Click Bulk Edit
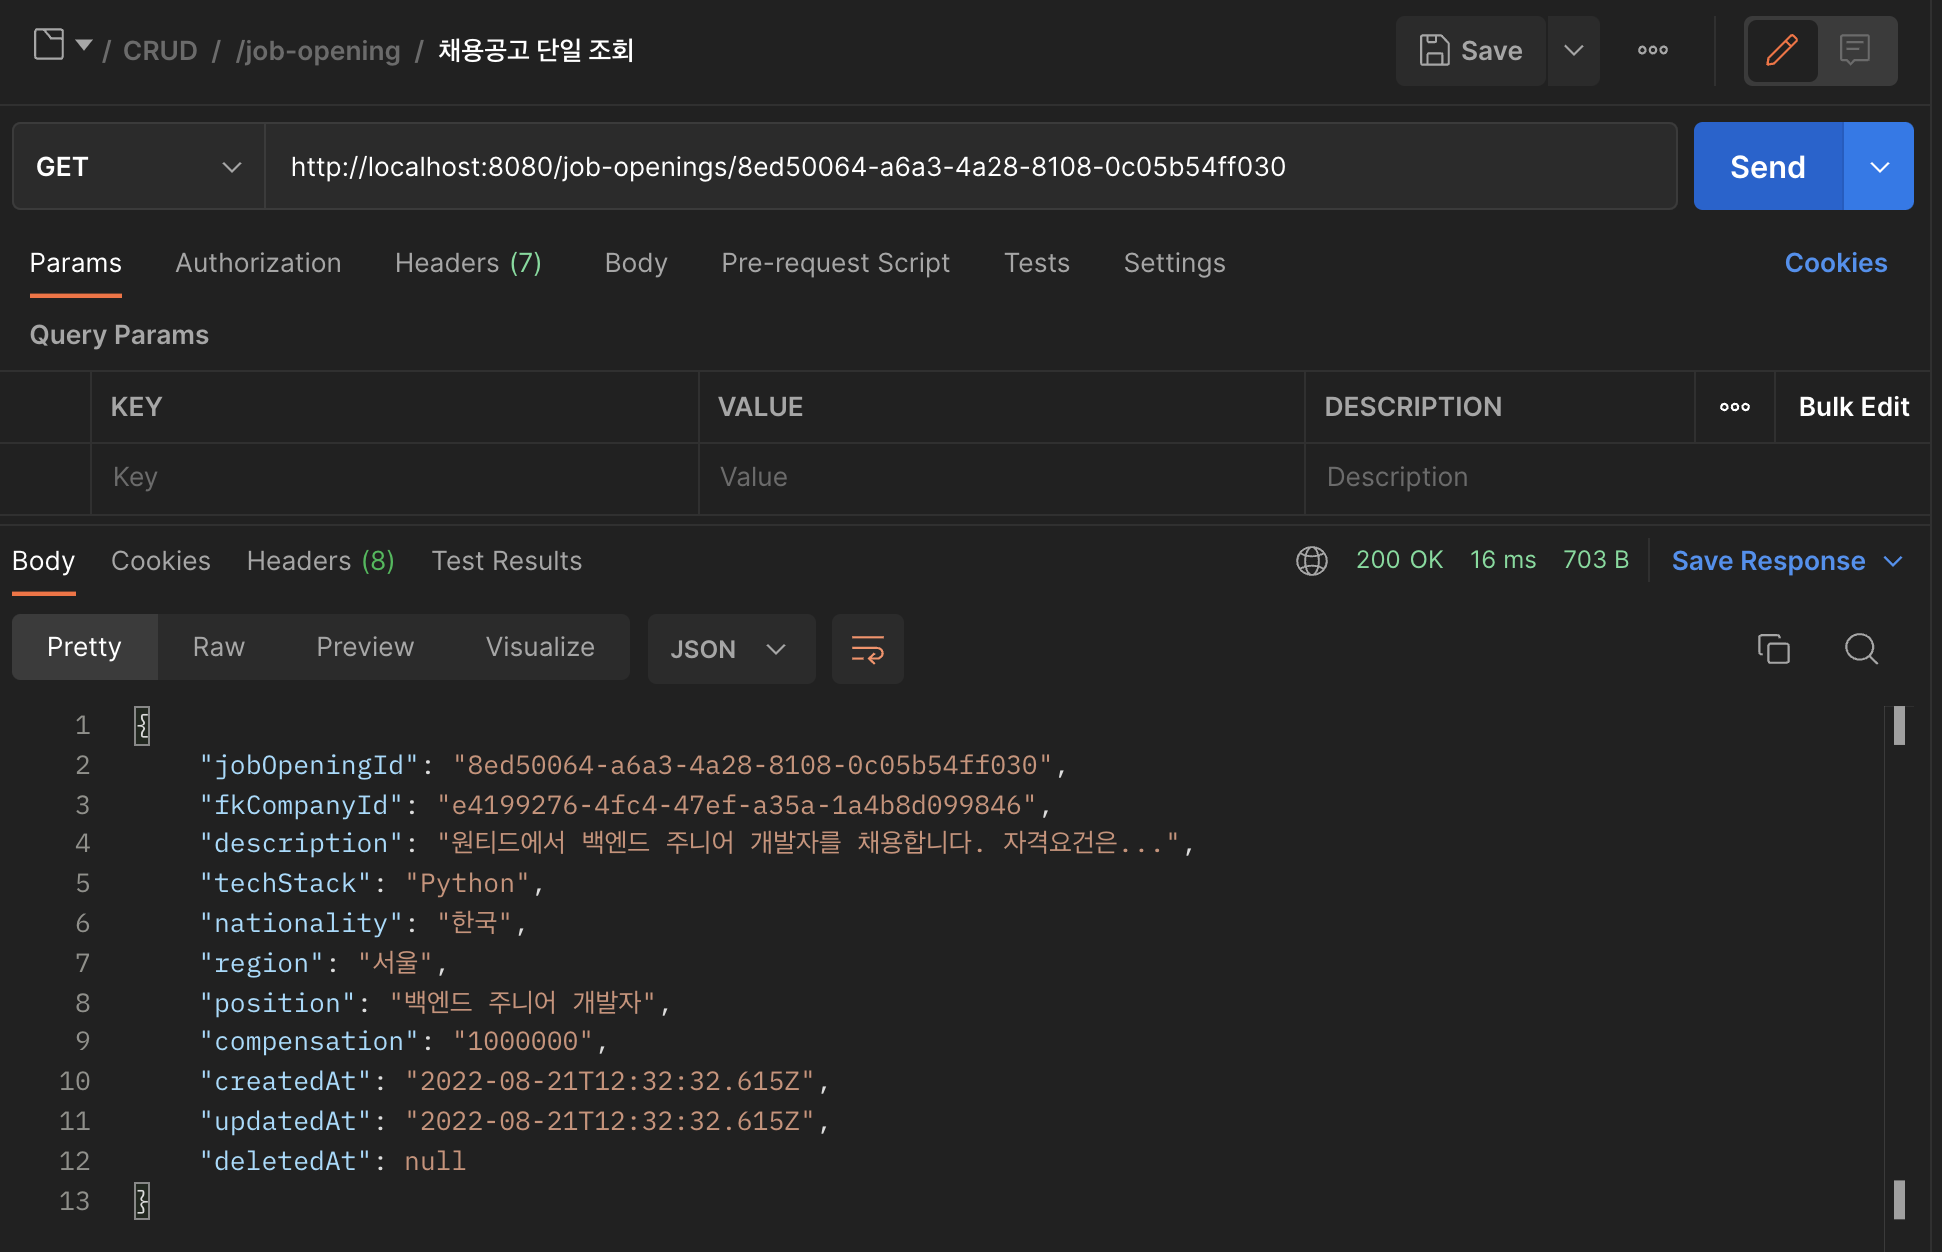1942x1252 pixels. click(1854, 407)
